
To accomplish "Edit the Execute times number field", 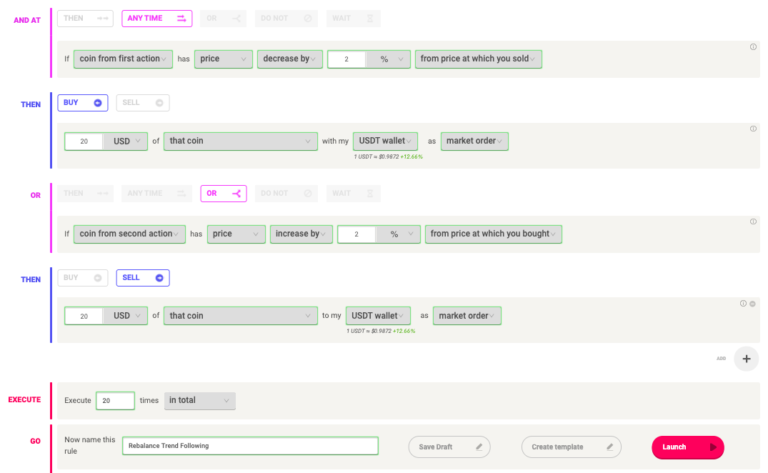I will (x=115, y=401).
